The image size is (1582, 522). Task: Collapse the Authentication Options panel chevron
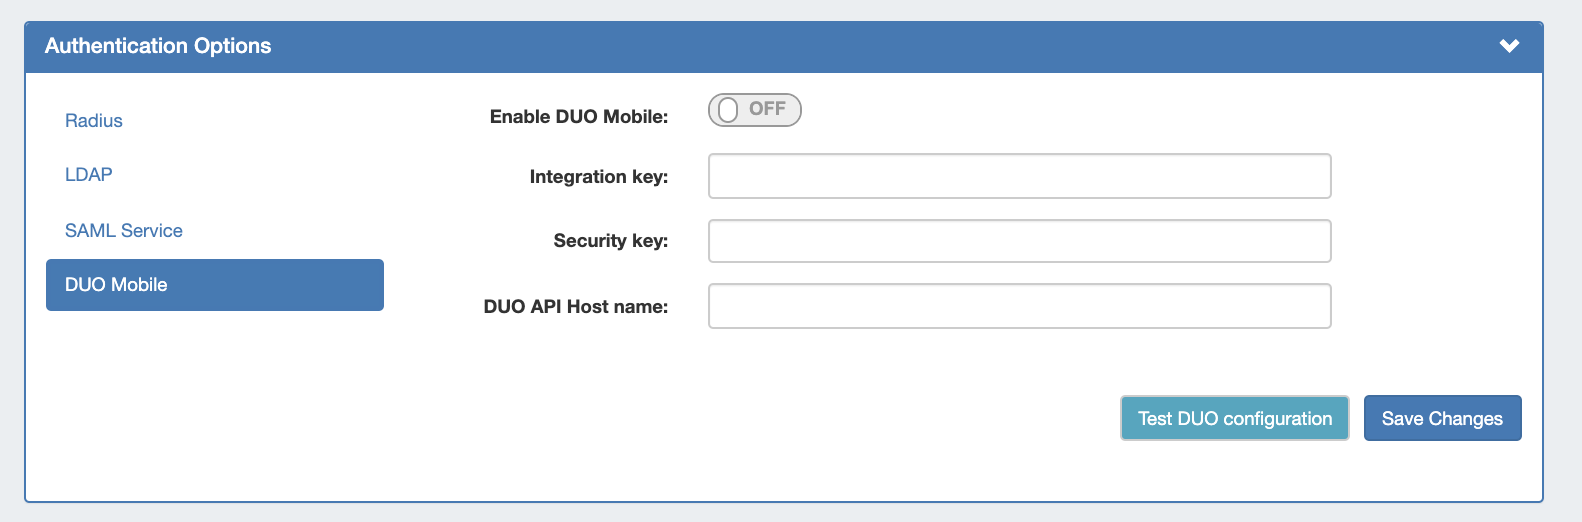1509,46
